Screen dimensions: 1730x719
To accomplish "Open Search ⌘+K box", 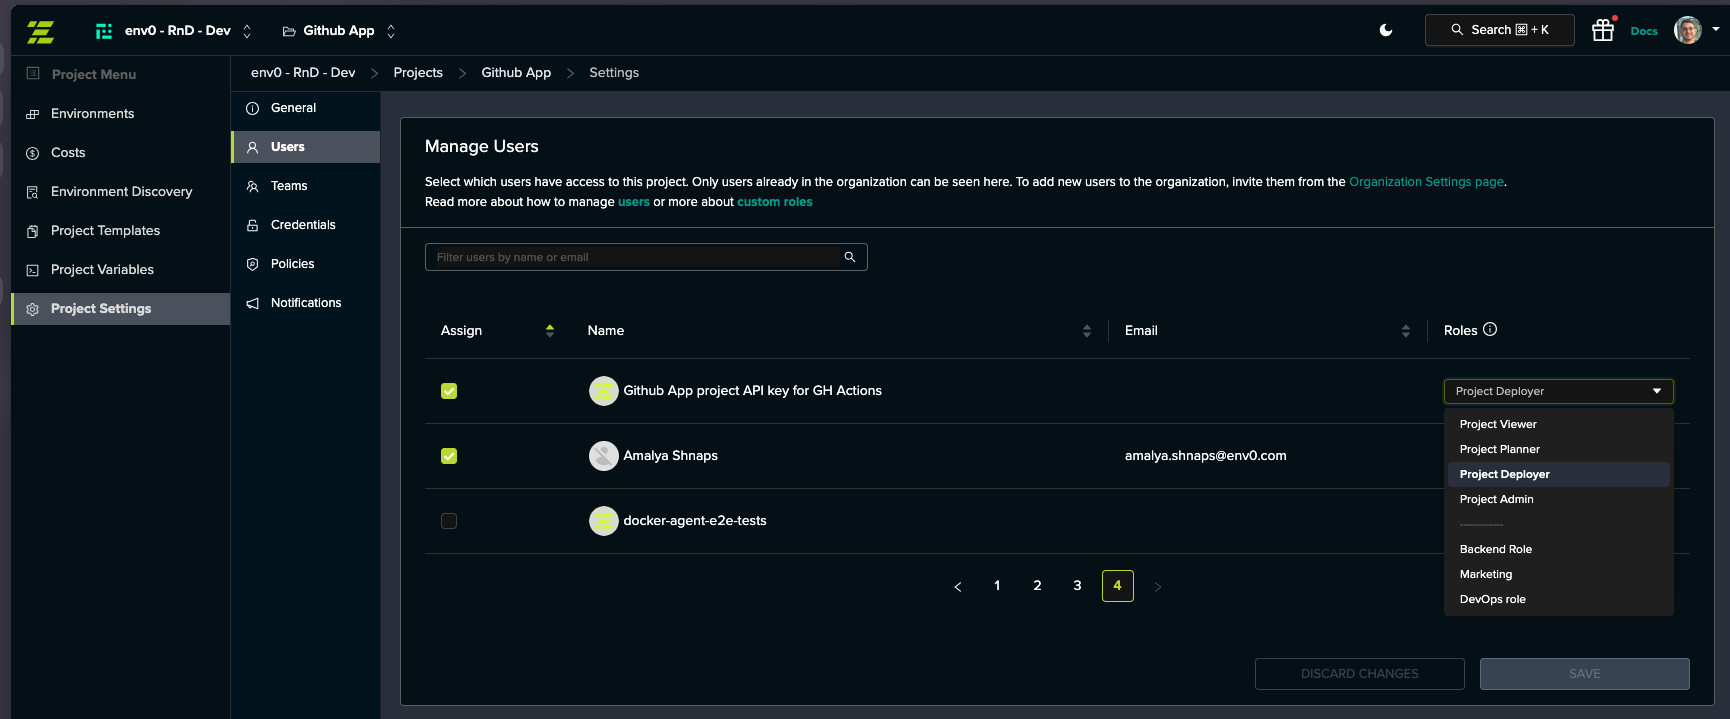I will pos(1499,30).
